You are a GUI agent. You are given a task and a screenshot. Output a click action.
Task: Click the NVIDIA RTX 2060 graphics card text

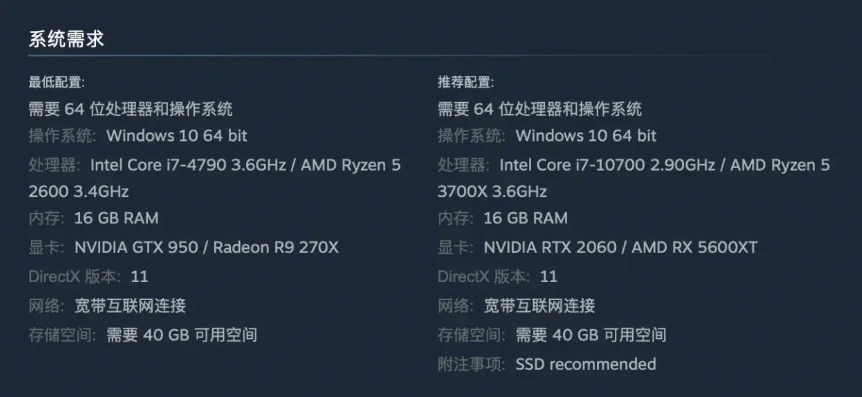point(550,247)
